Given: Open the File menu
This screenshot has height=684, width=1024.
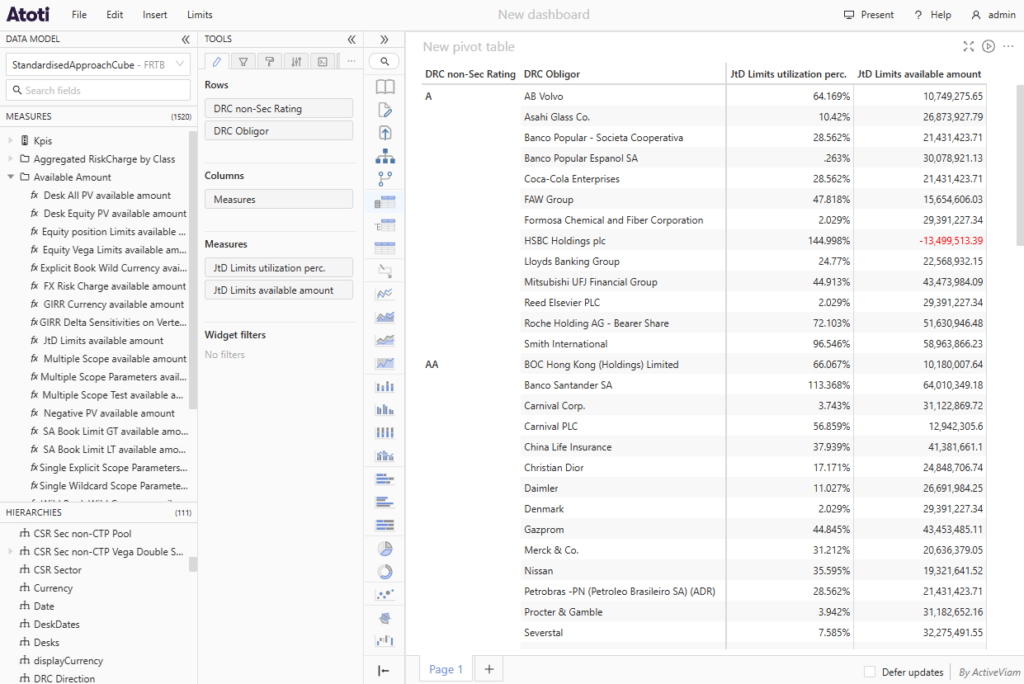Looking at the screenshot, I should 79,14.
